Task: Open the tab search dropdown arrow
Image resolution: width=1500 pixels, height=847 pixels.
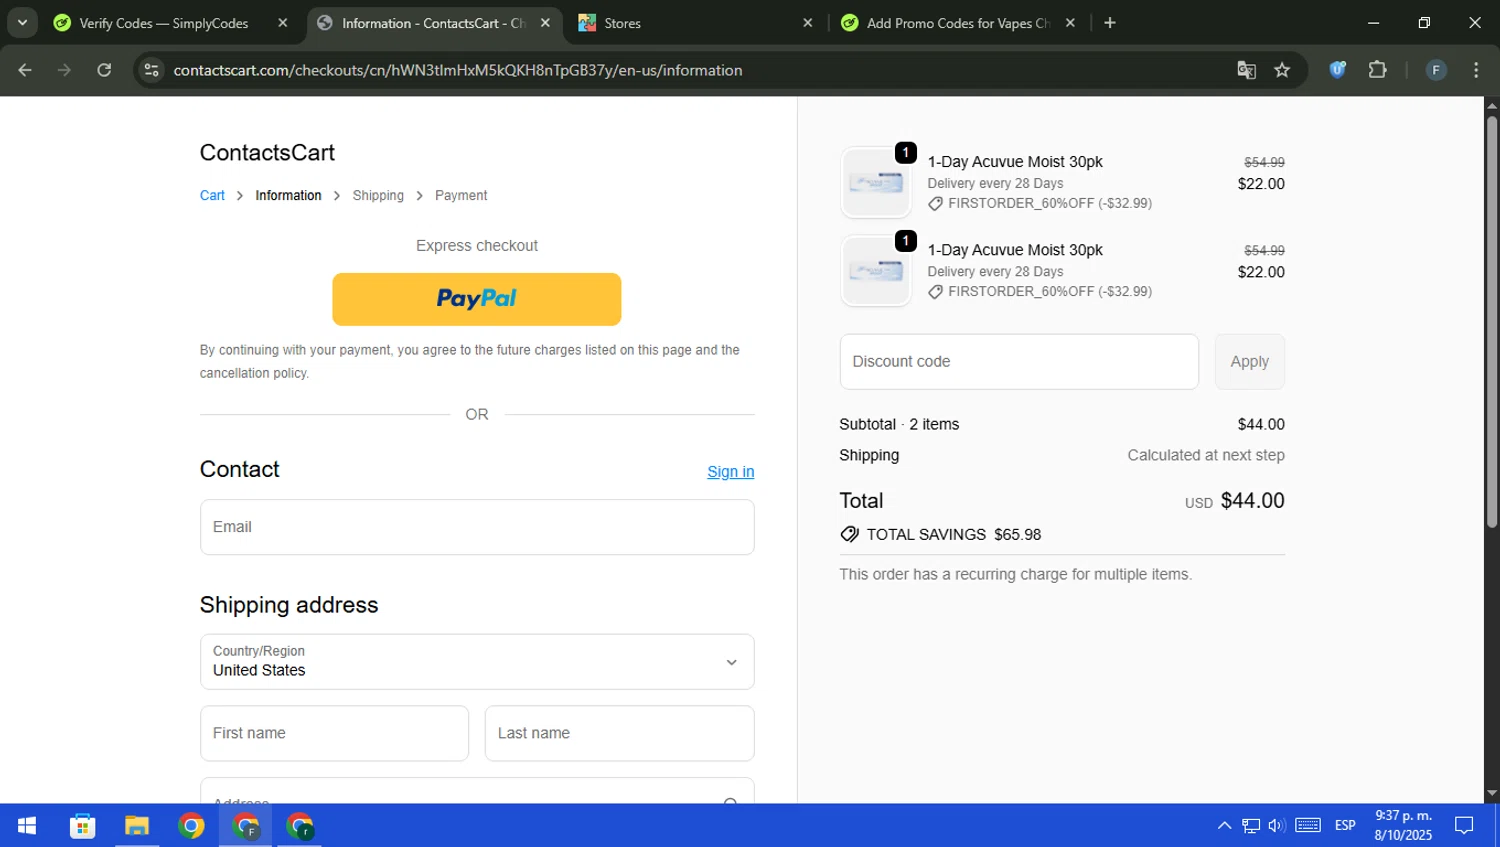Action: [22, 22]
